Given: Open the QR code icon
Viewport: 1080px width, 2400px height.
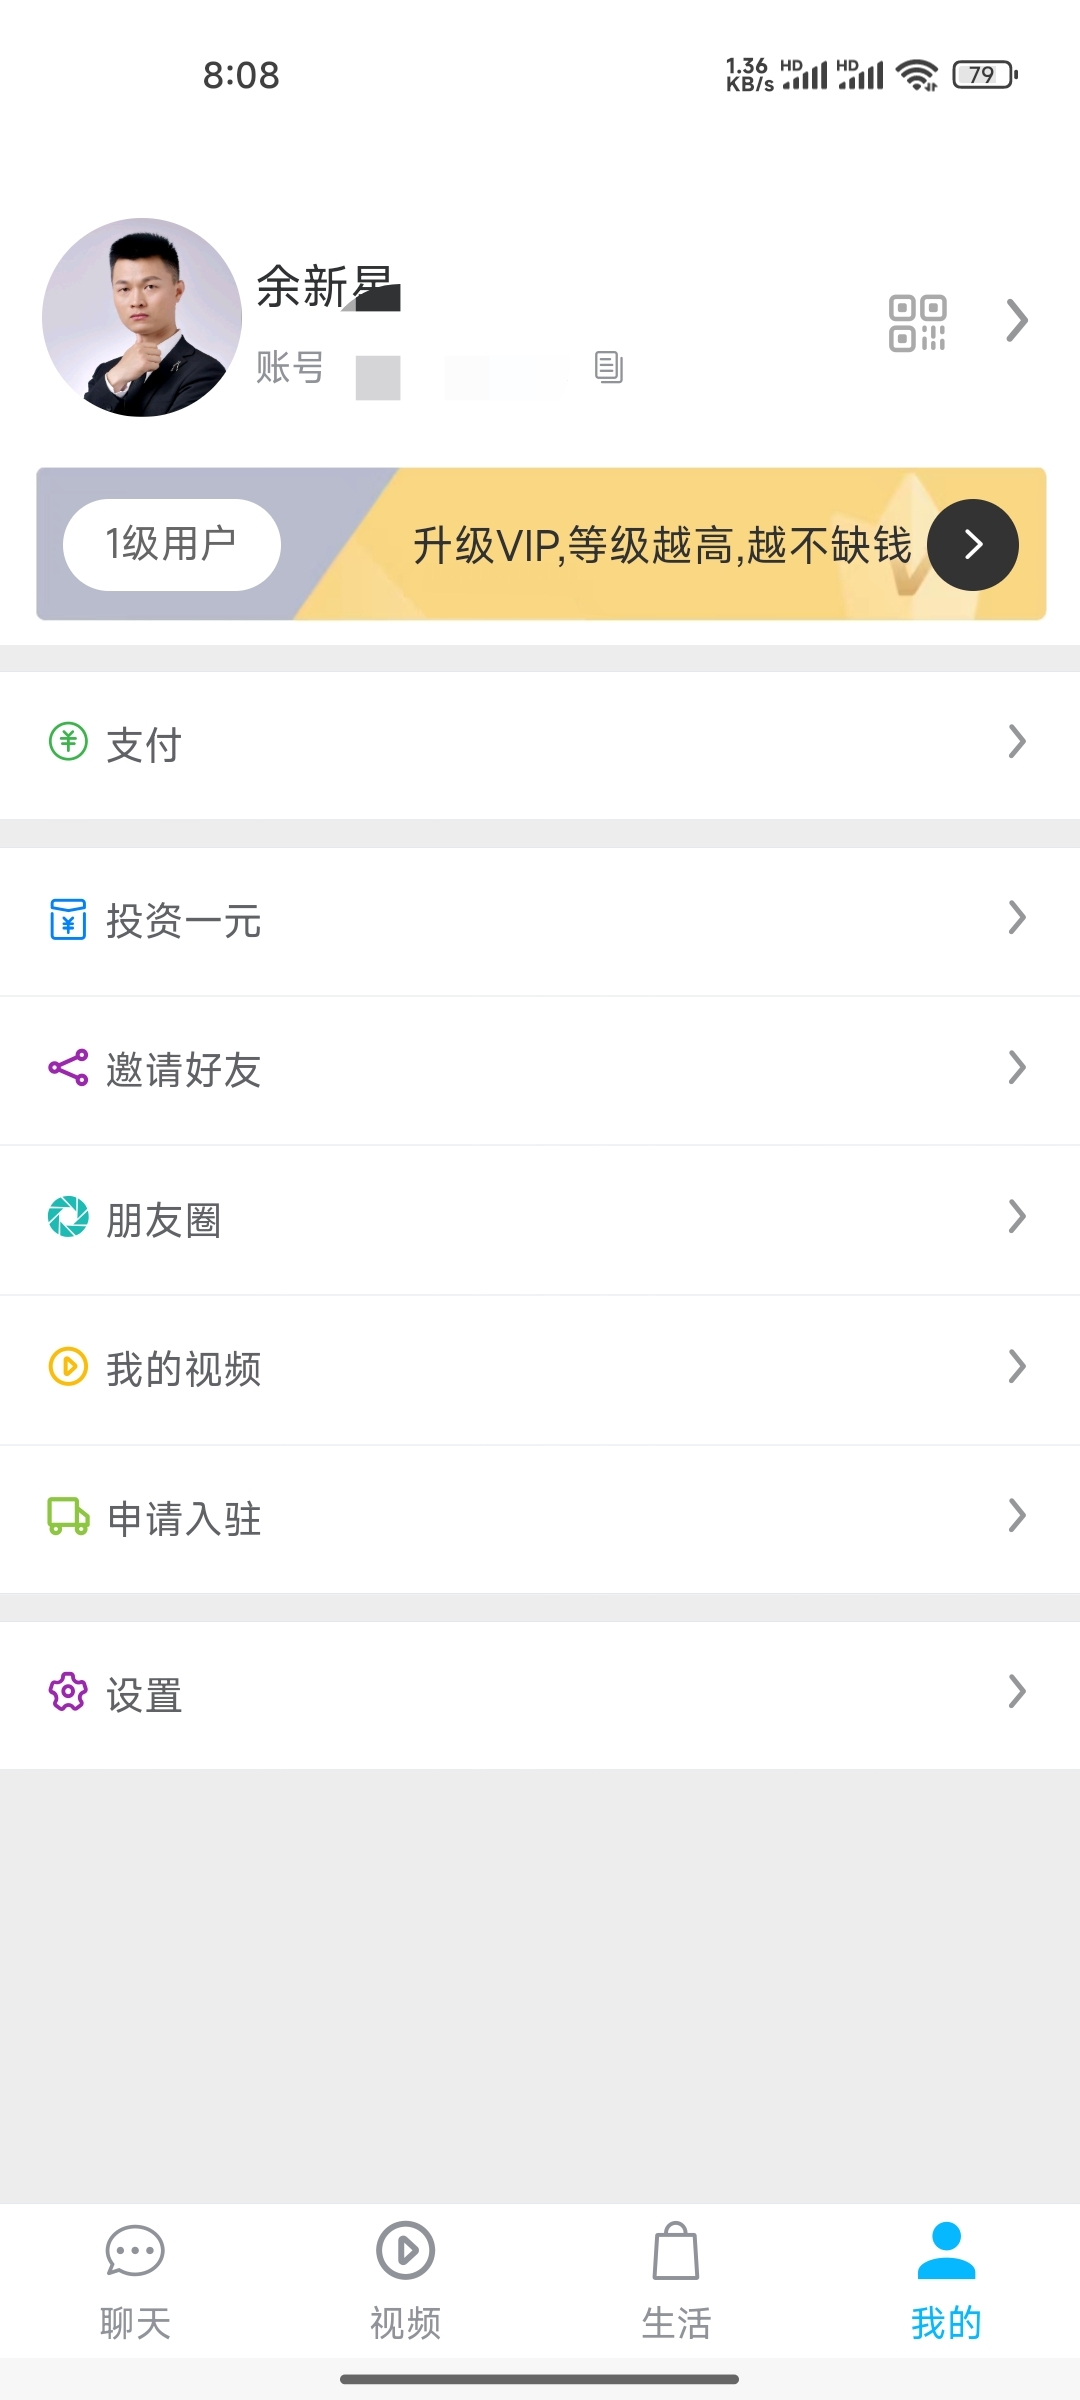Looking at the screenshot, I should [x=917, y=323].
